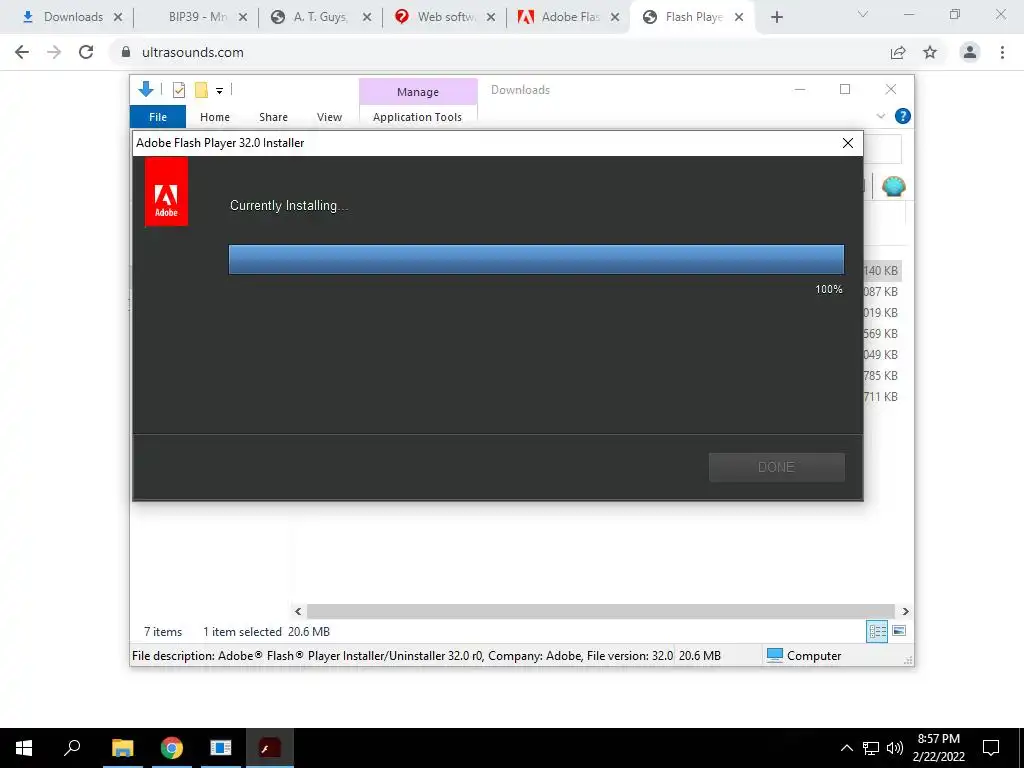Open the clock showing 8:57 PM
The height and width of the screenshot is (768, 1024).
point(938,748)
